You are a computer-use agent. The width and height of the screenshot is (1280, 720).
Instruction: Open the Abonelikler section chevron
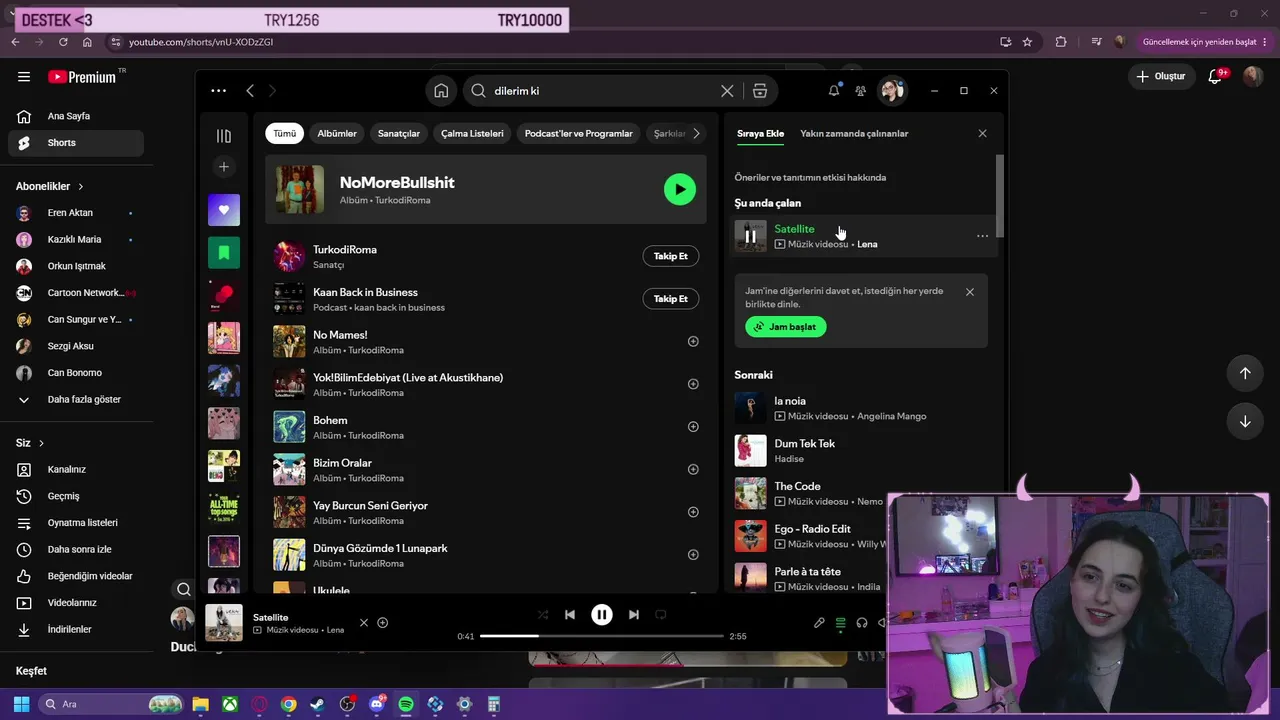click(x=81, y=187)
